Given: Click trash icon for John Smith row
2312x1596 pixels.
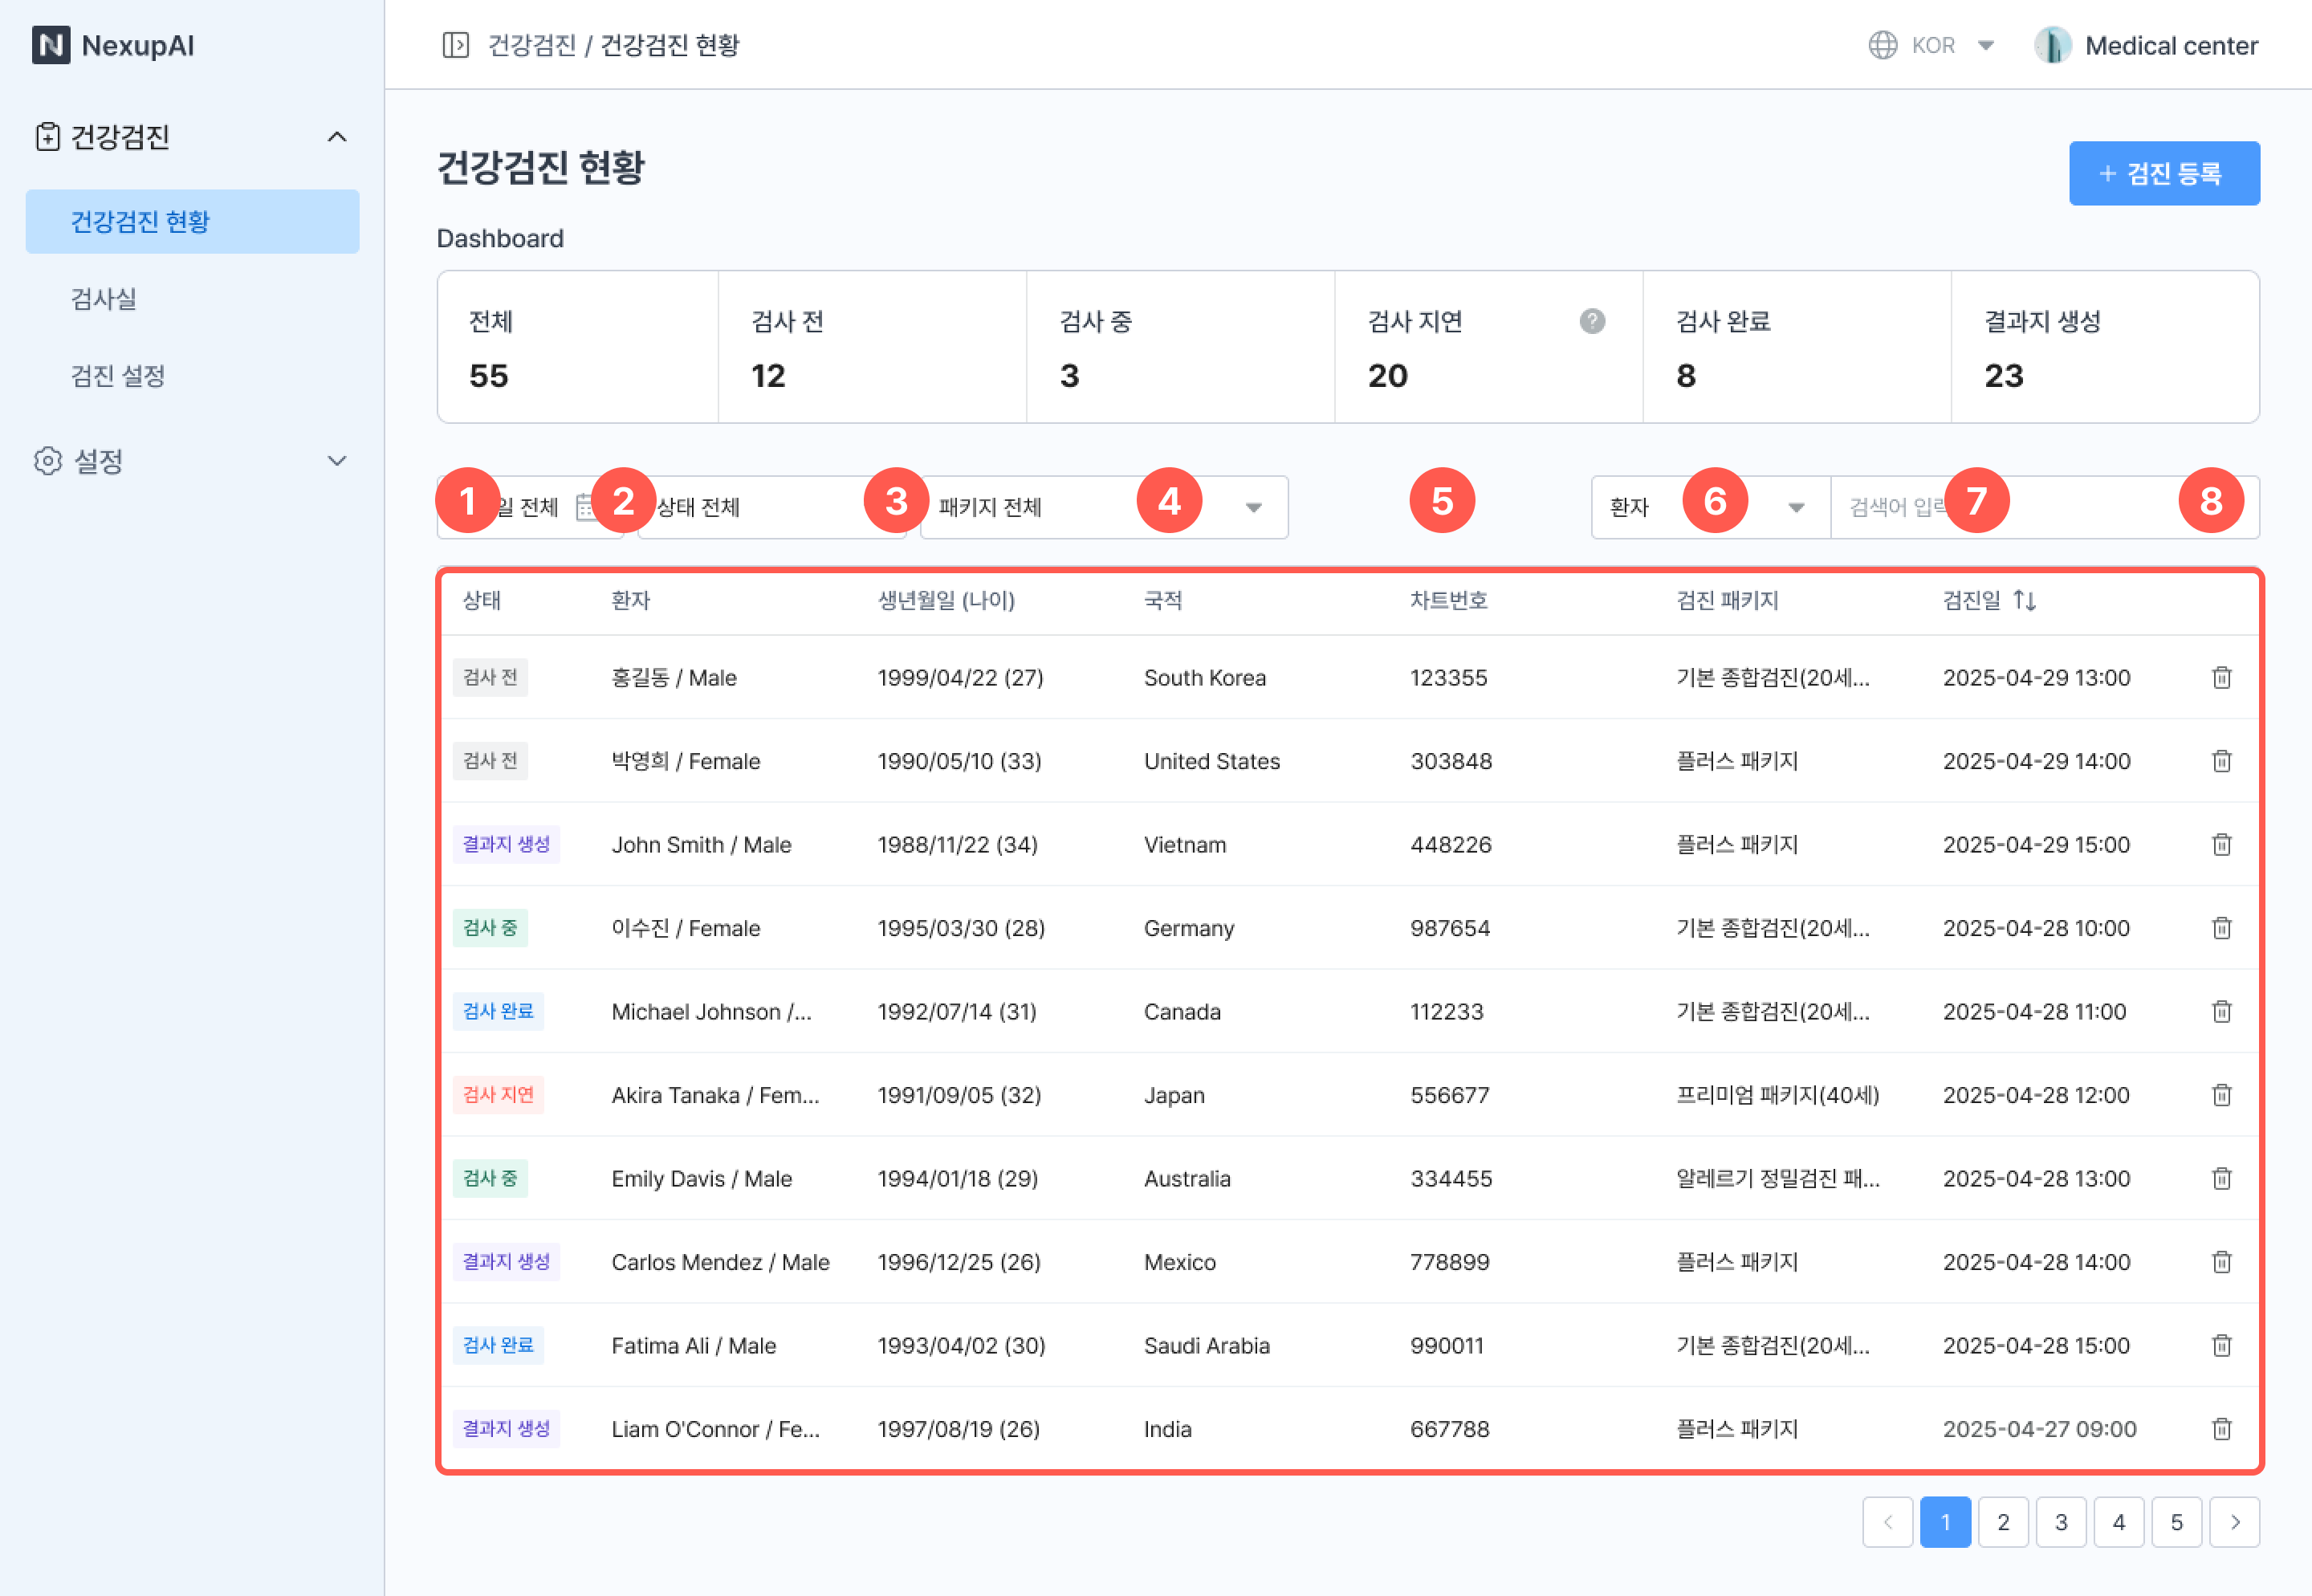Looking at the screenshot, I should [x=2221, y=845].
